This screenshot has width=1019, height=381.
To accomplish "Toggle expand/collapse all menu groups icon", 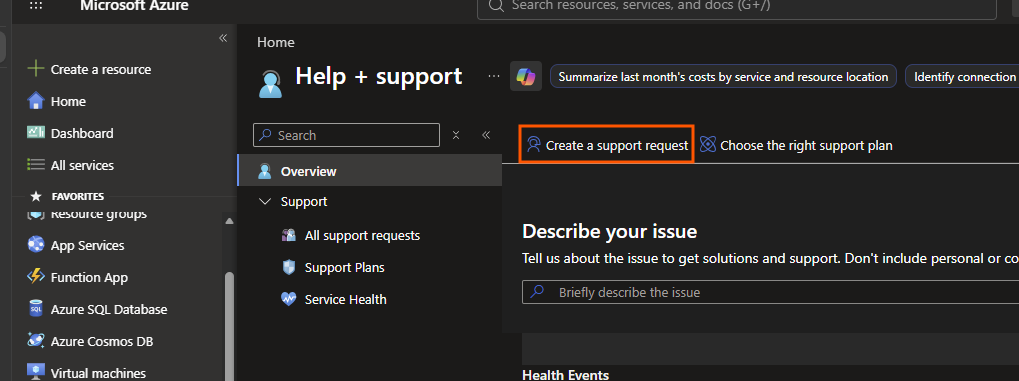I will click(456, 135).
